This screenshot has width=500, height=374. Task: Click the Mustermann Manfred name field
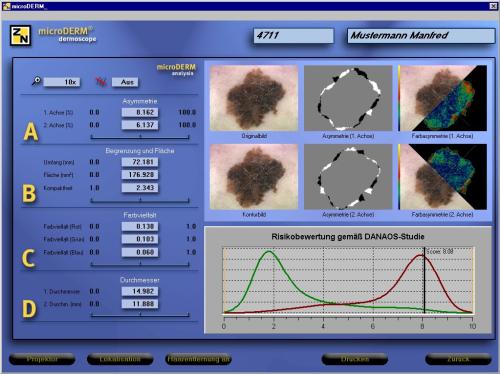tap(421, 36)
